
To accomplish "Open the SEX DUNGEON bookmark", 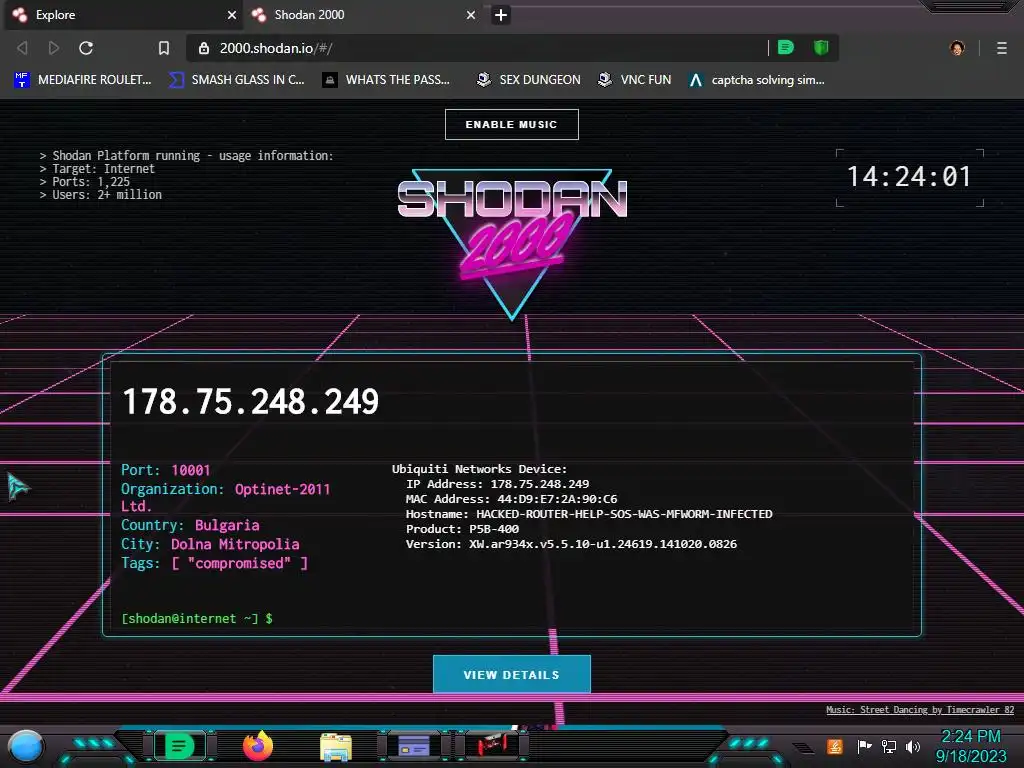I will click(x=529, y=80).
